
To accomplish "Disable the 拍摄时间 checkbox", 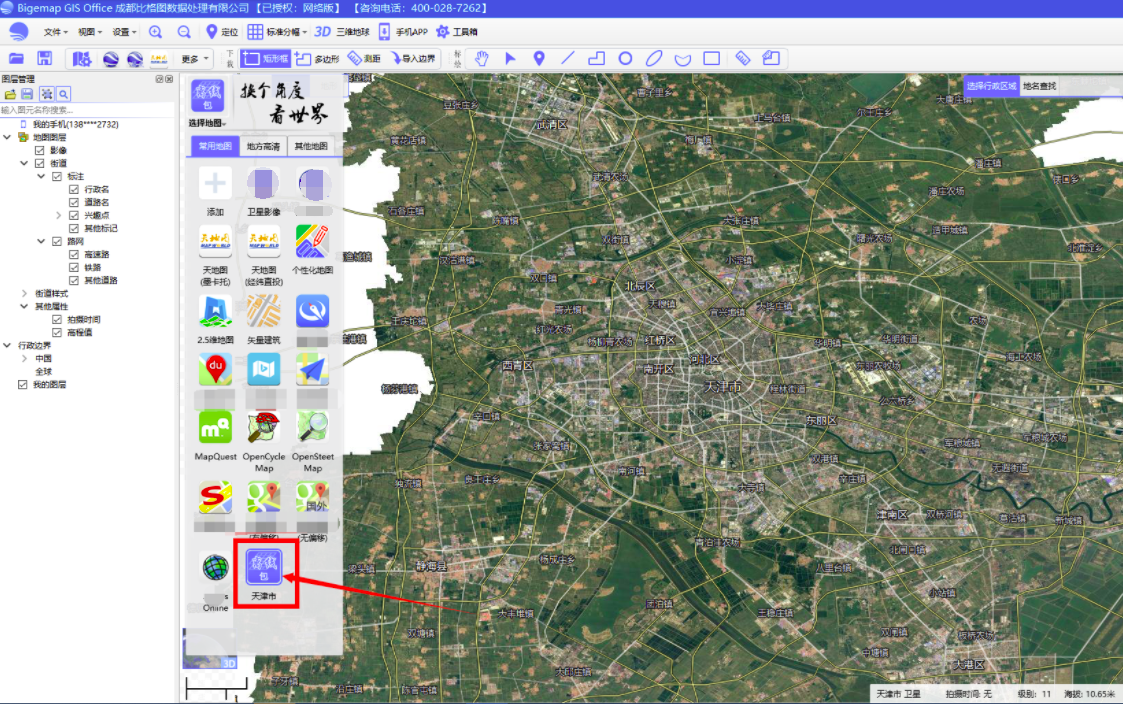I will tap(57, 319).
